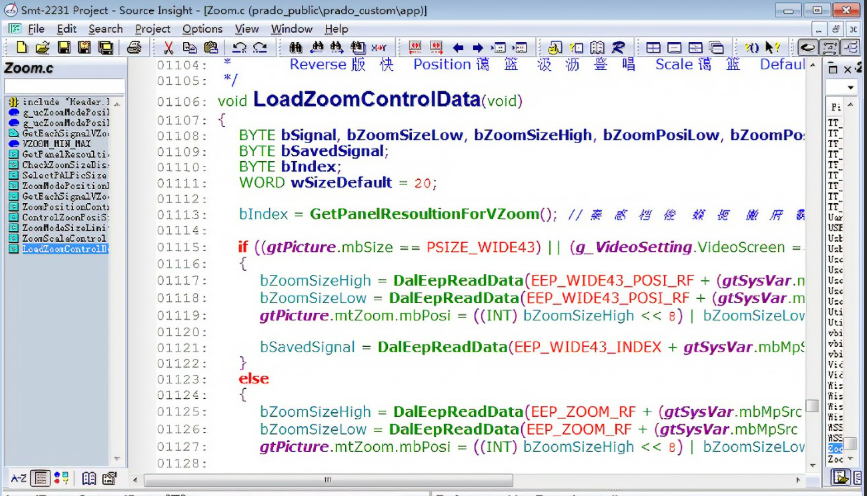This screenshot has height=496, width=867.
Task: Click the Go Forward blue arrow
Action: [x=478, y=47]
